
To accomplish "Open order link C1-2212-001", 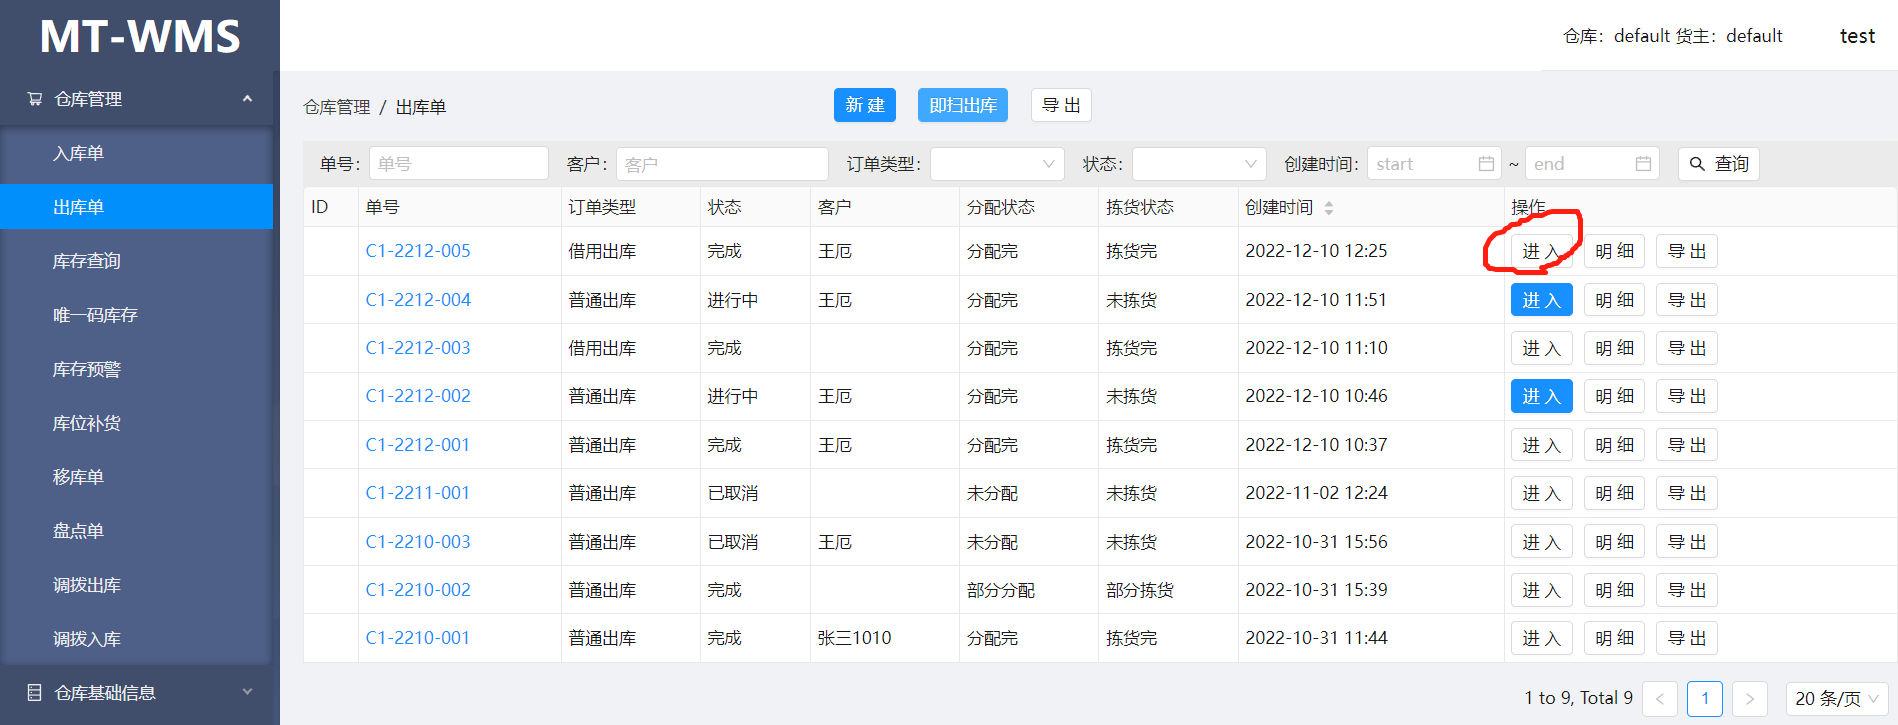I will click(x=418, y=445).
